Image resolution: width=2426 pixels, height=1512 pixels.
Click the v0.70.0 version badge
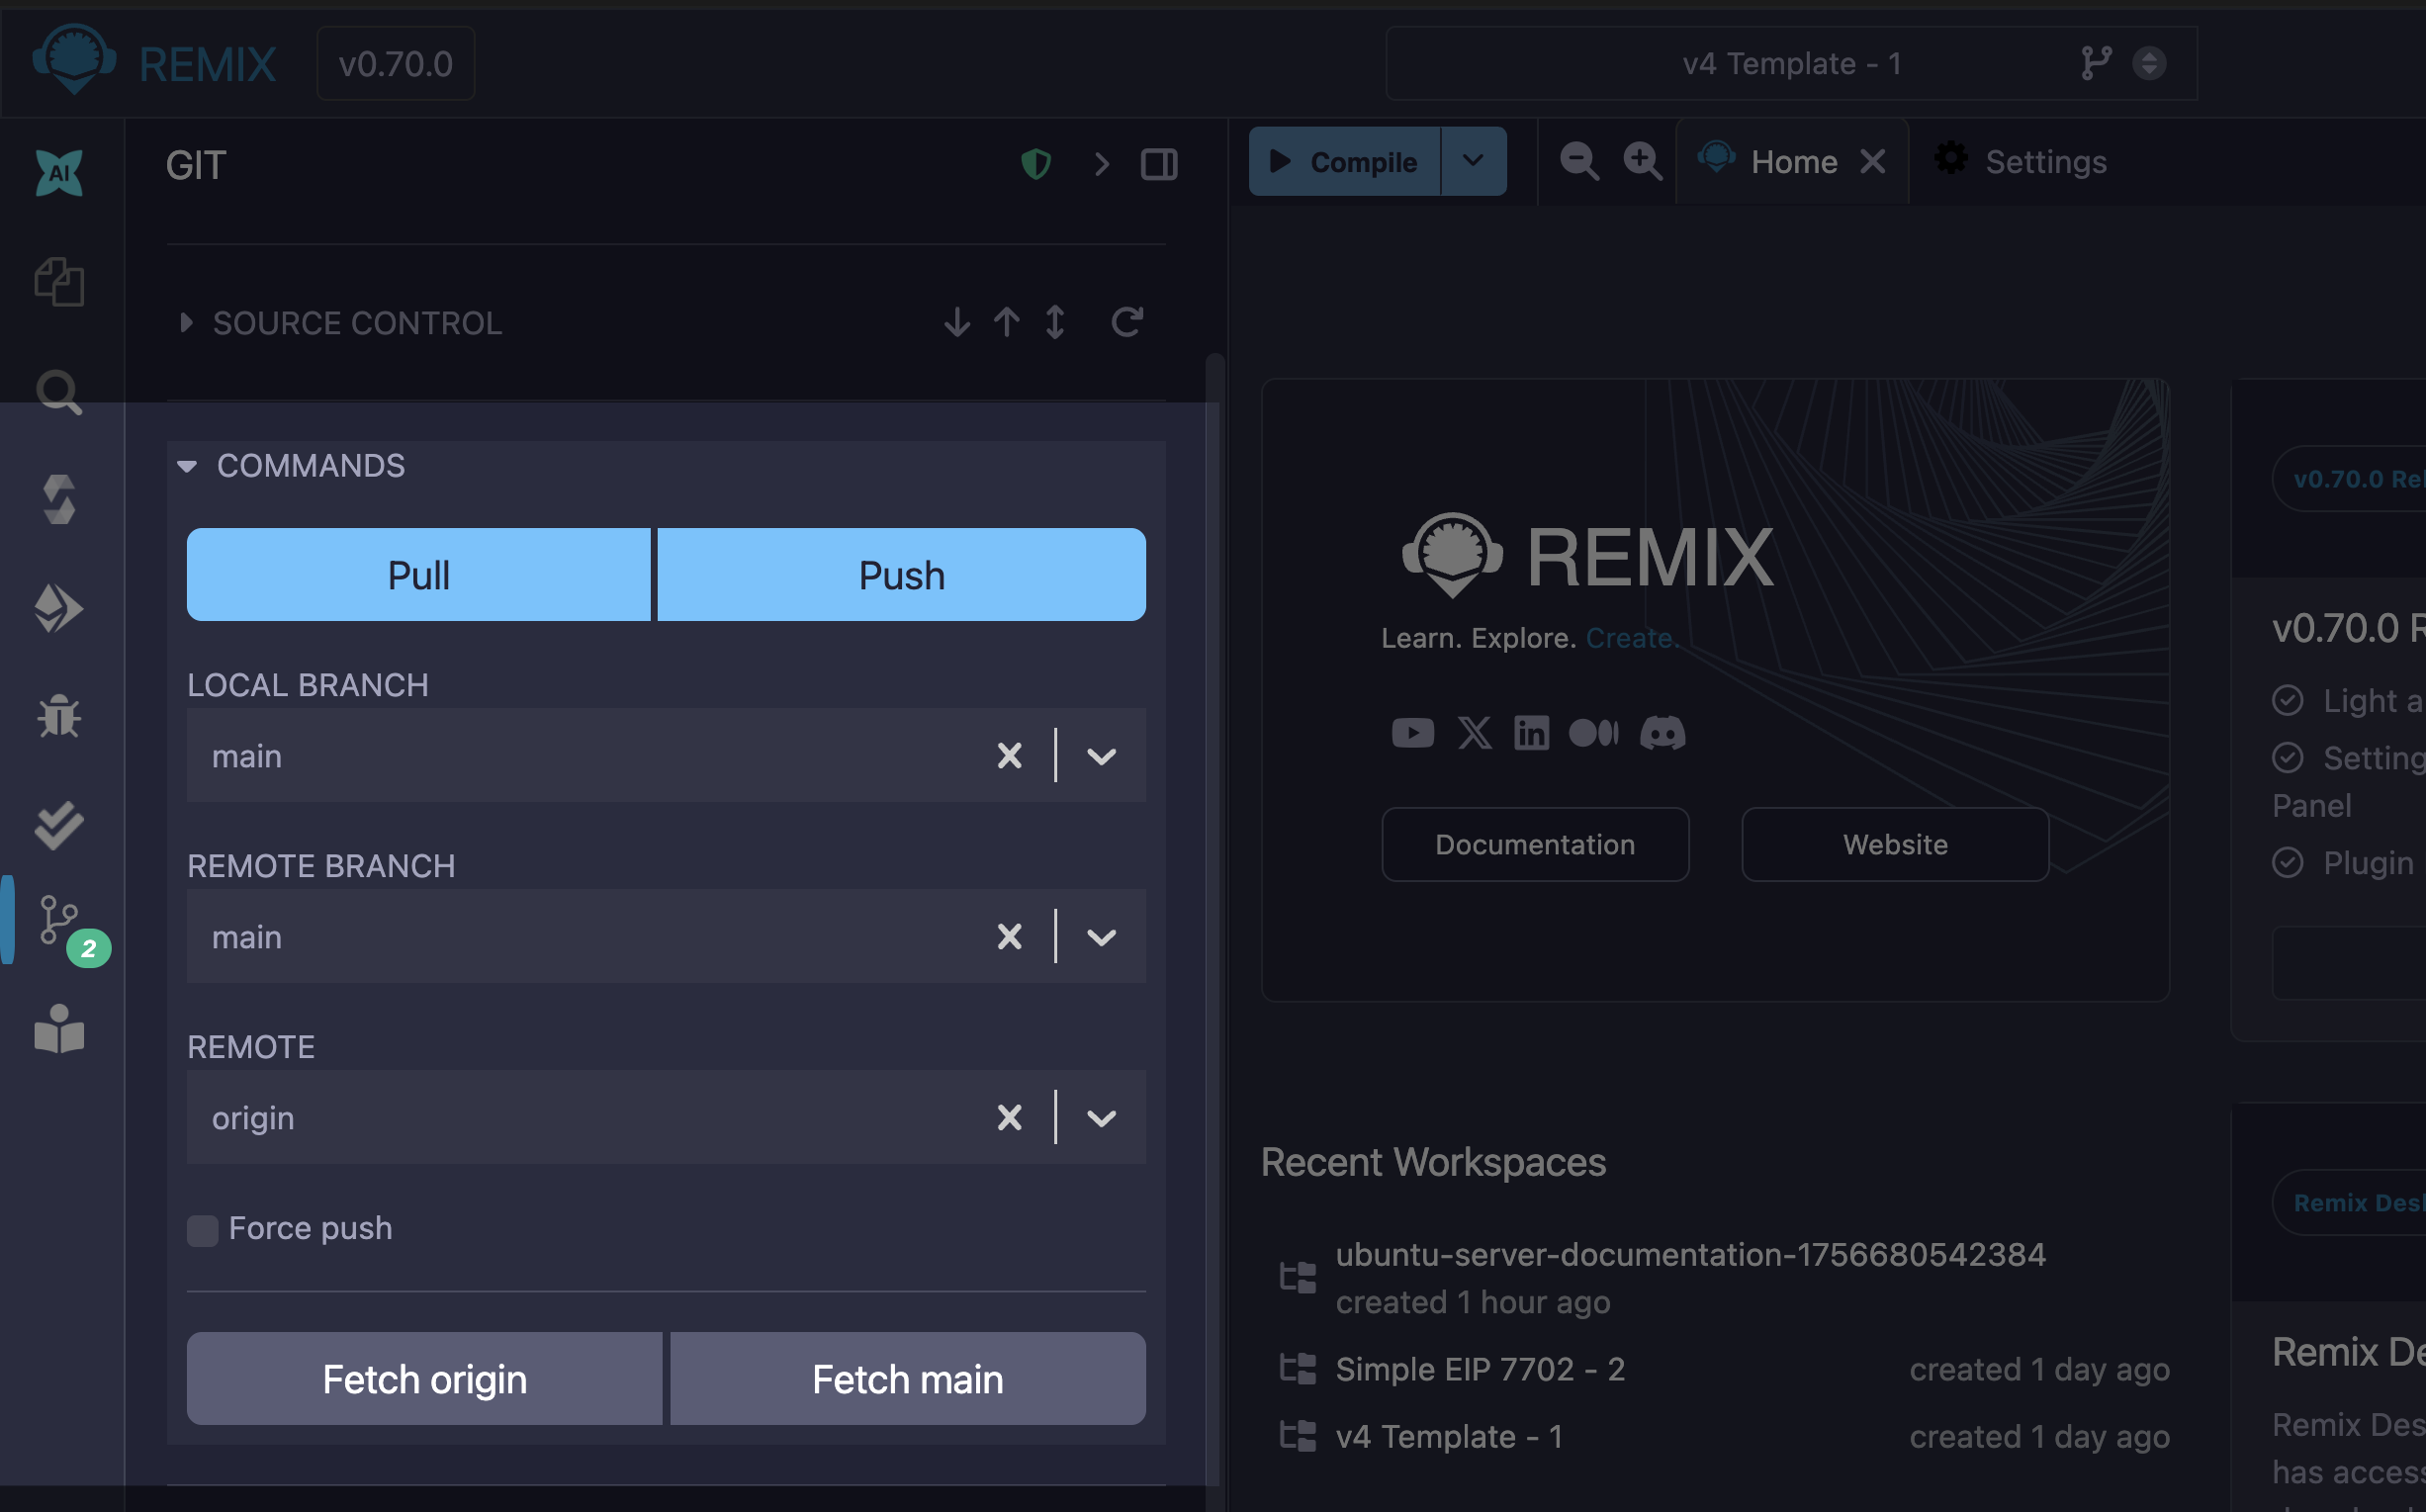pos(396,63)
